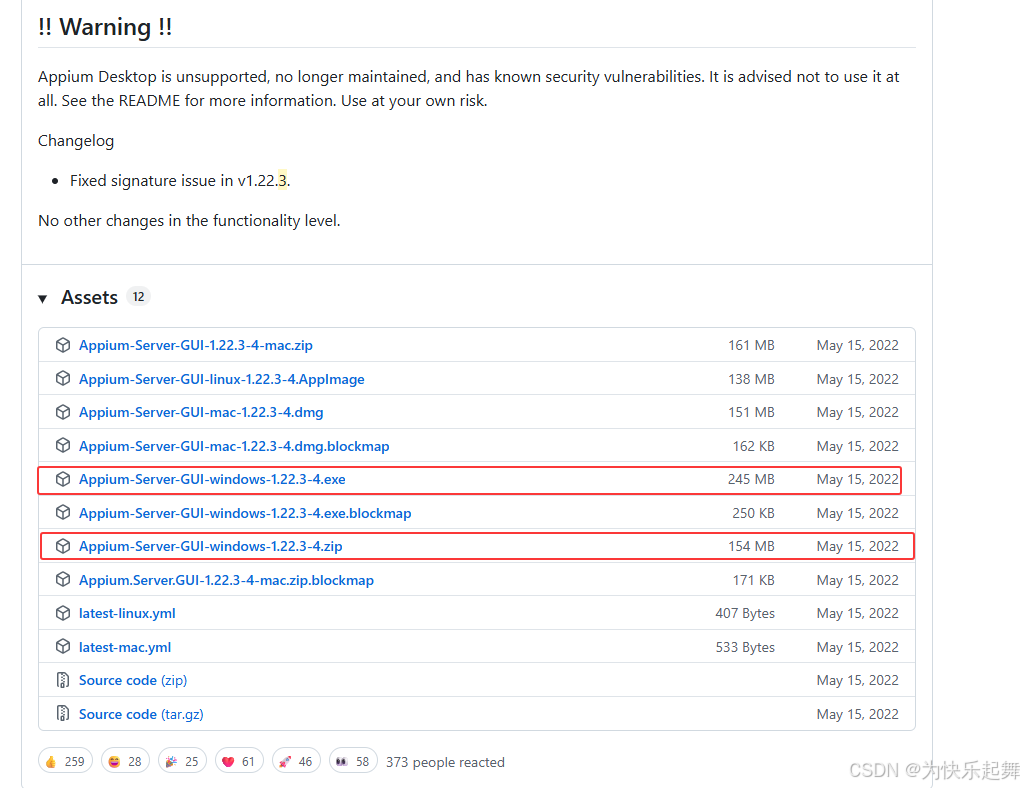
Task: Download Appium-Server-GUI-windows-1.22.3-4.zip
Action: coord(210,546)
